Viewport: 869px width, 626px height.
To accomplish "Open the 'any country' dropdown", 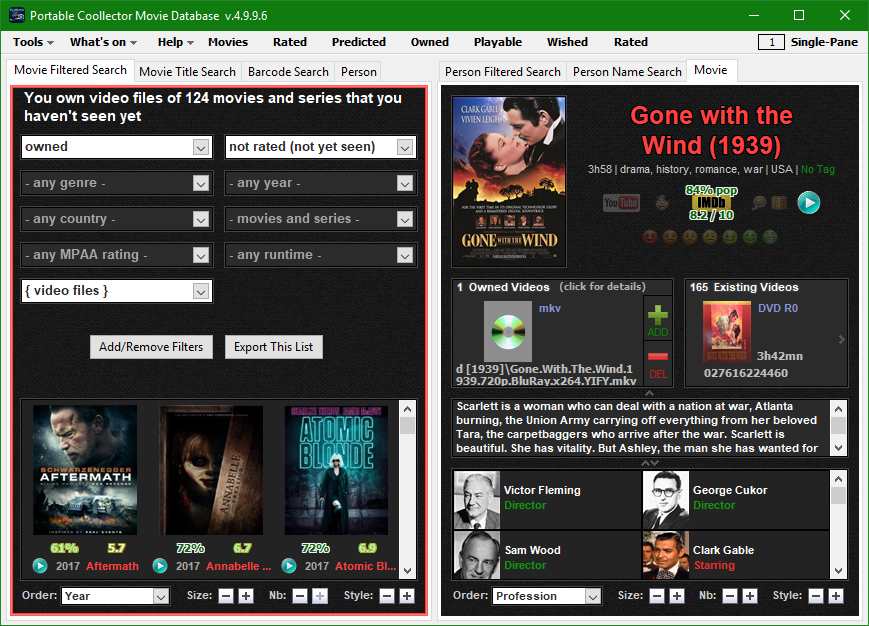I will tap(117, 219).
